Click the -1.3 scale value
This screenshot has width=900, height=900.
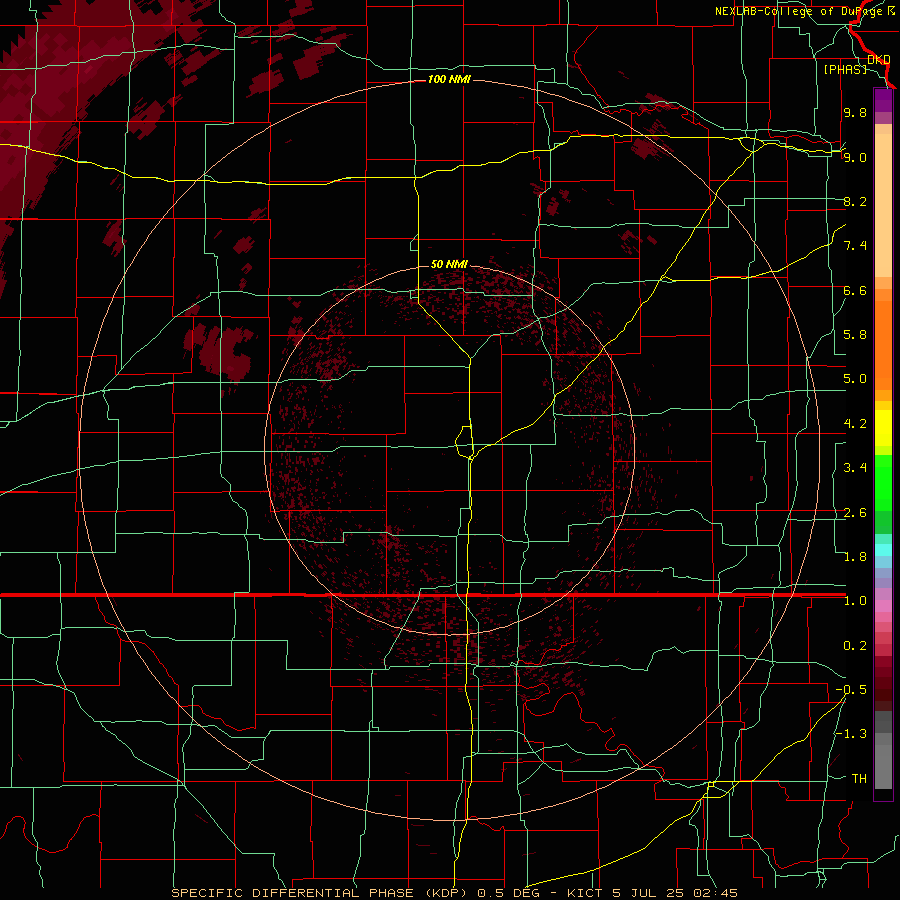point(851,734)
